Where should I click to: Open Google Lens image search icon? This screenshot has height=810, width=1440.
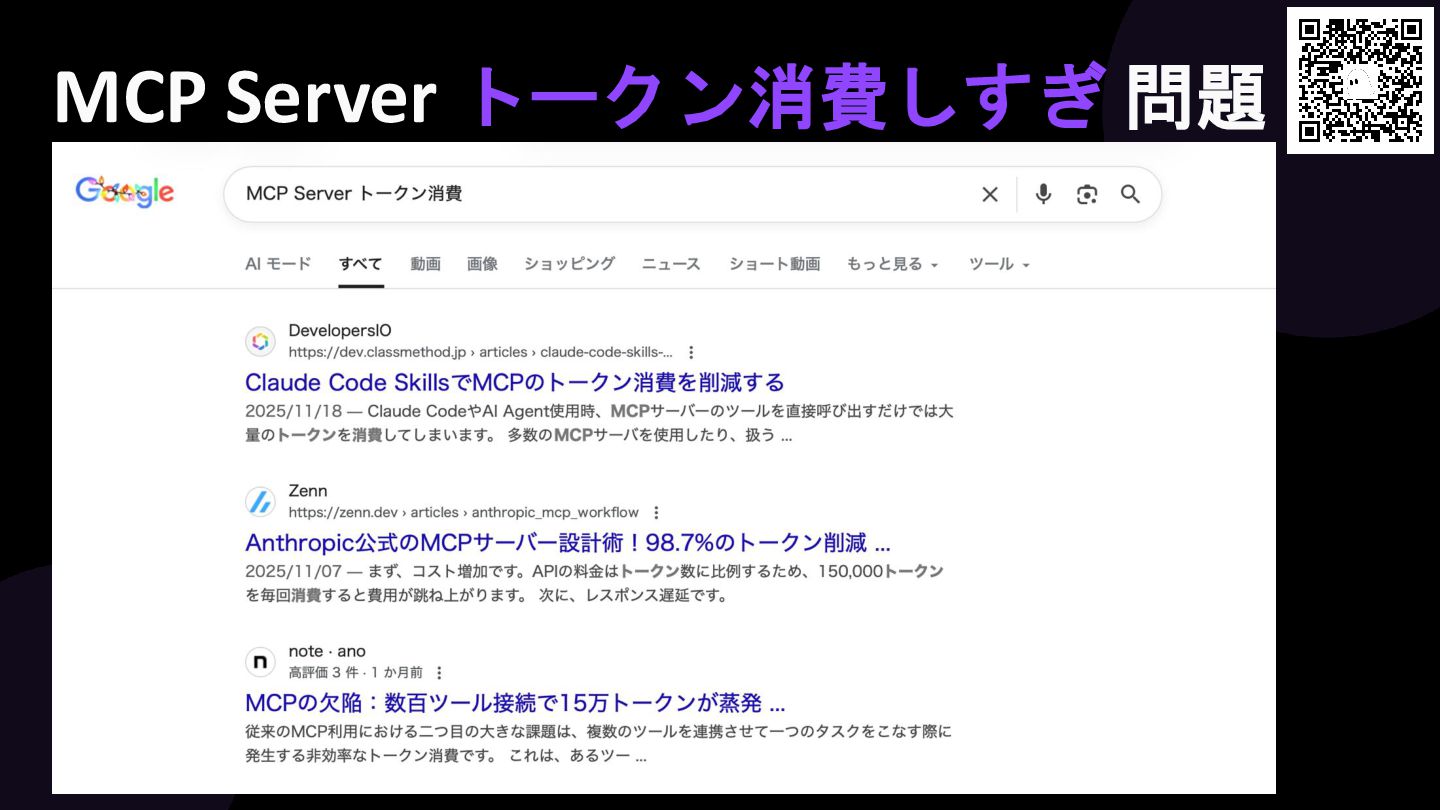tap(1087, 194)
